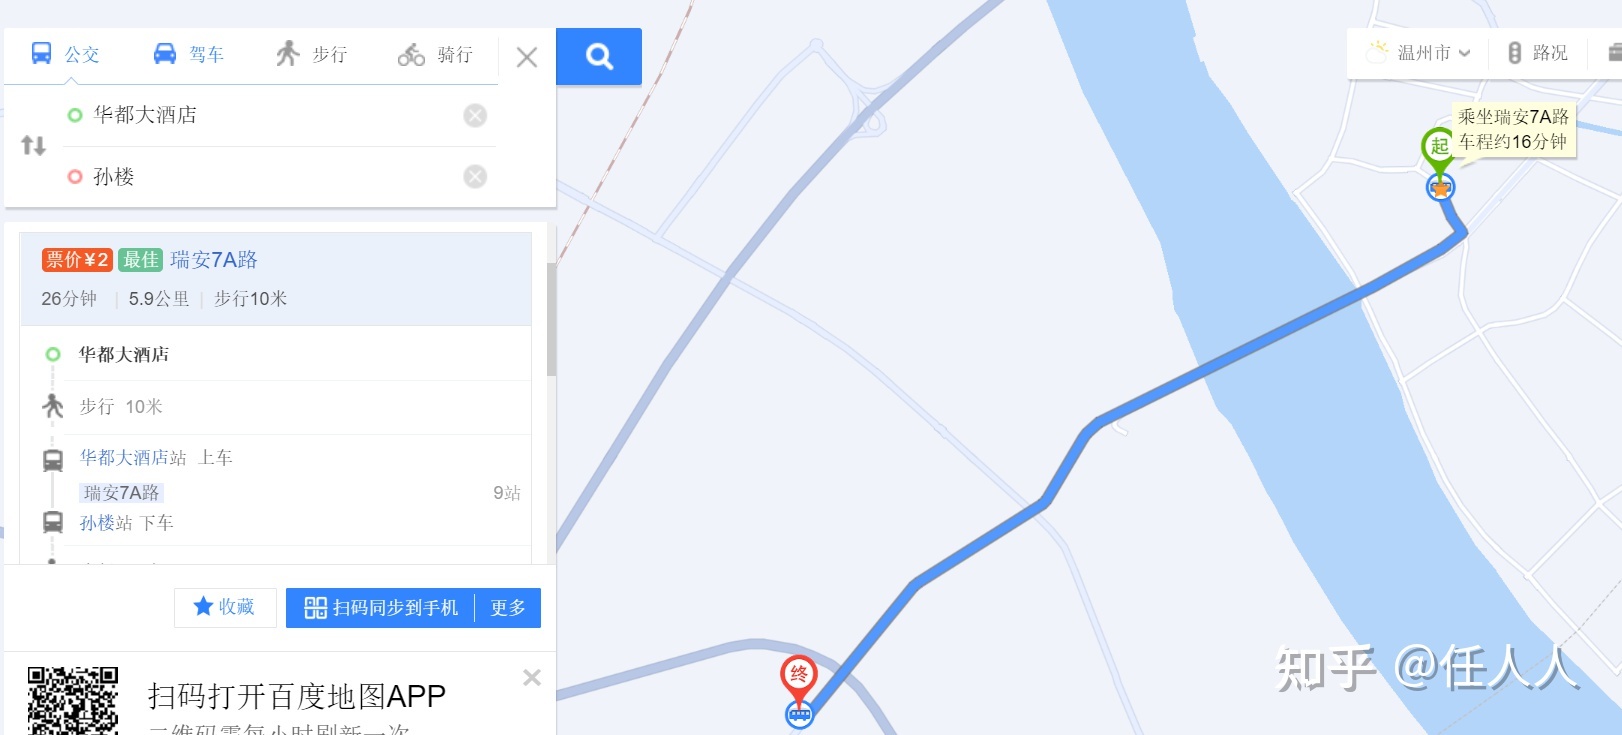This screenshot has width=1622, height=735.
Task: Click the 收藏 favorite button
Action: tap(225, 607)
